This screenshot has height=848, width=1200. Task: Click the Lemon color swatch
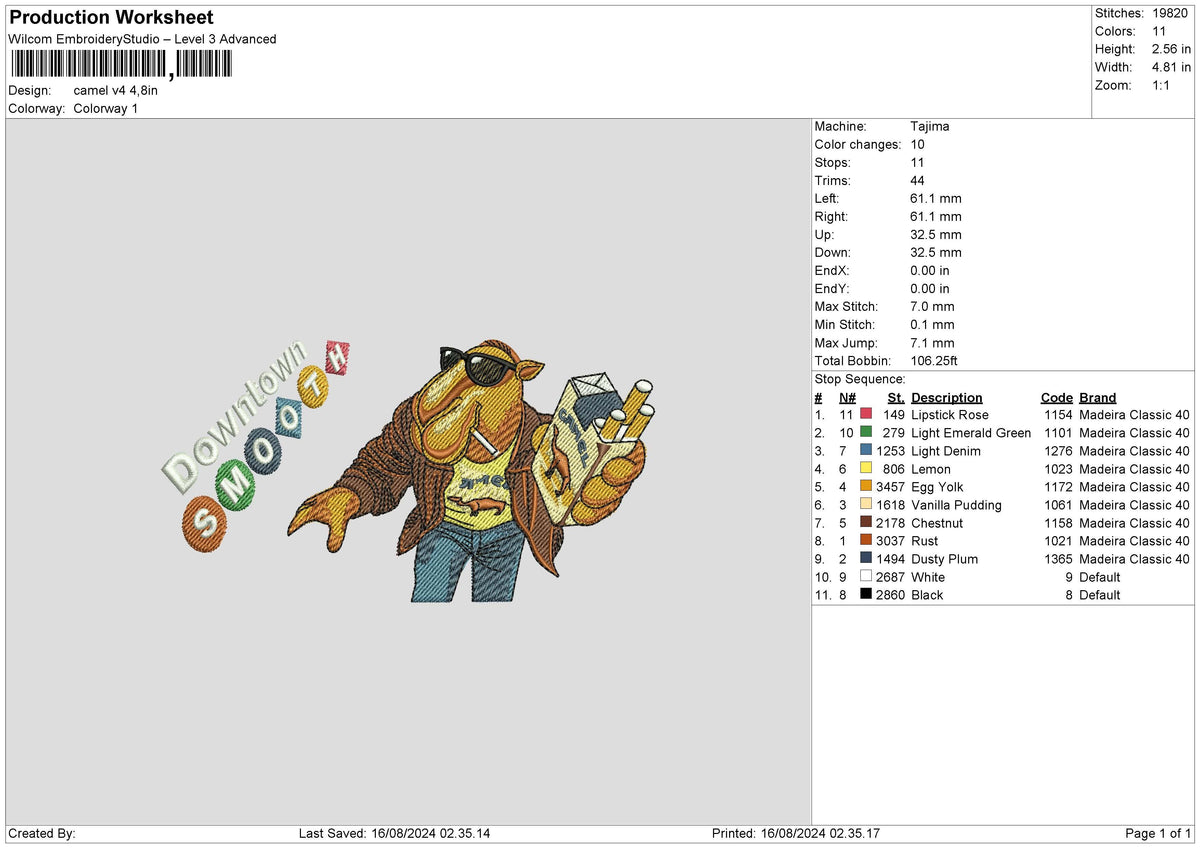click(866, 469)
